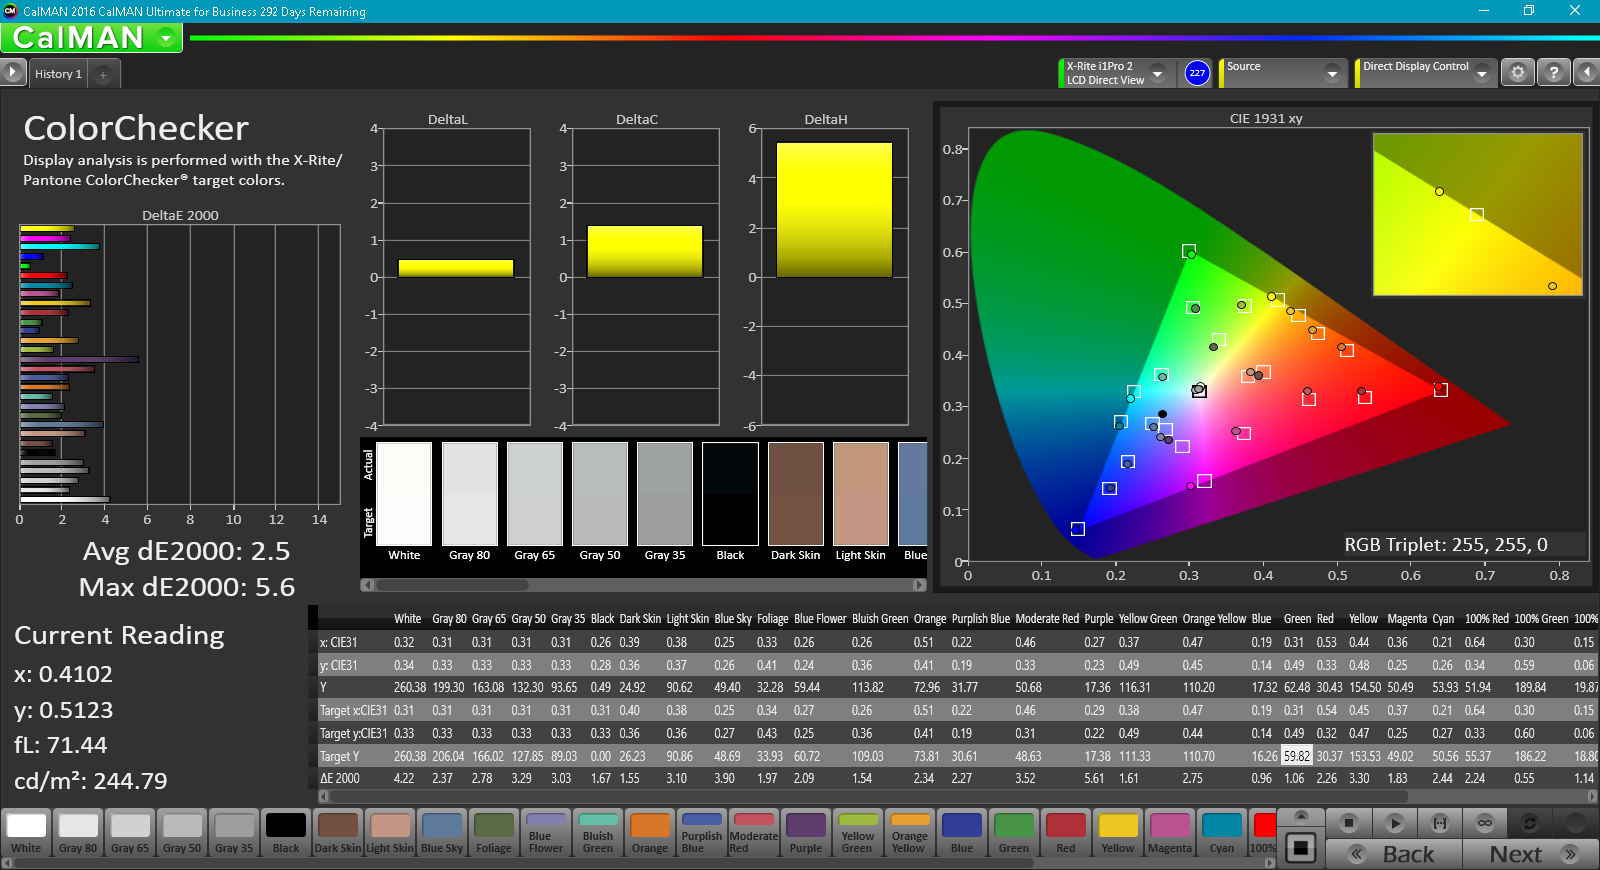1600x870 pixels.
Task: Open the help question mark icon
Action: point(1553,73)
